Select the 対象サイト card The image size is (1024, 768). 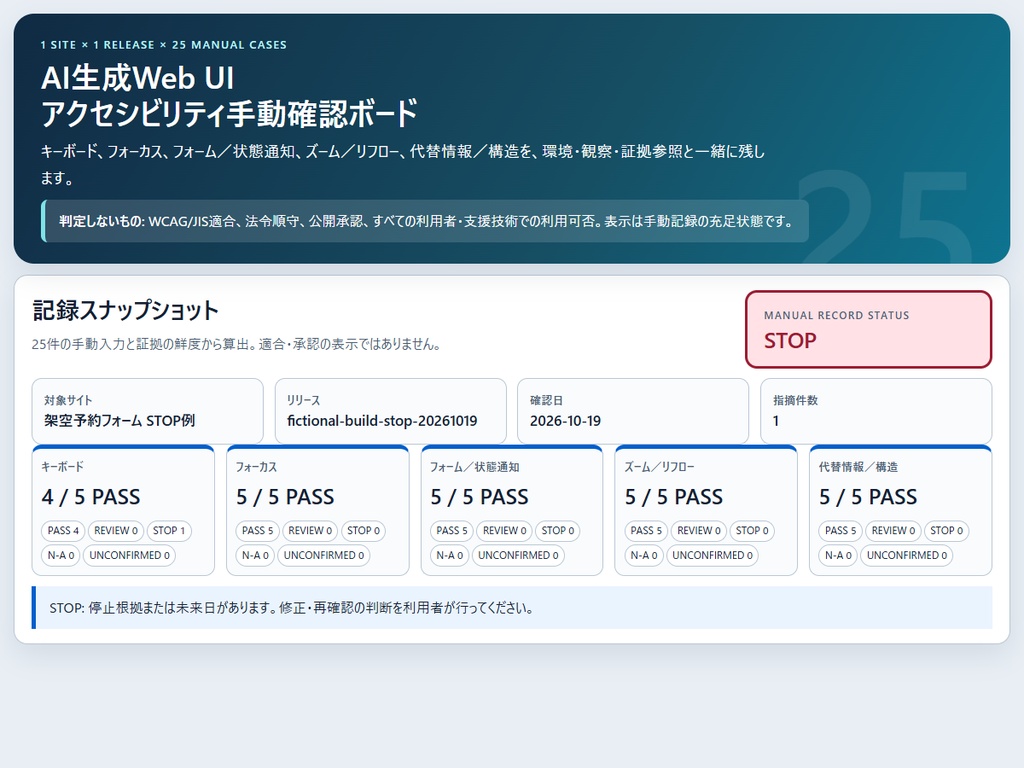click(148, 411)
